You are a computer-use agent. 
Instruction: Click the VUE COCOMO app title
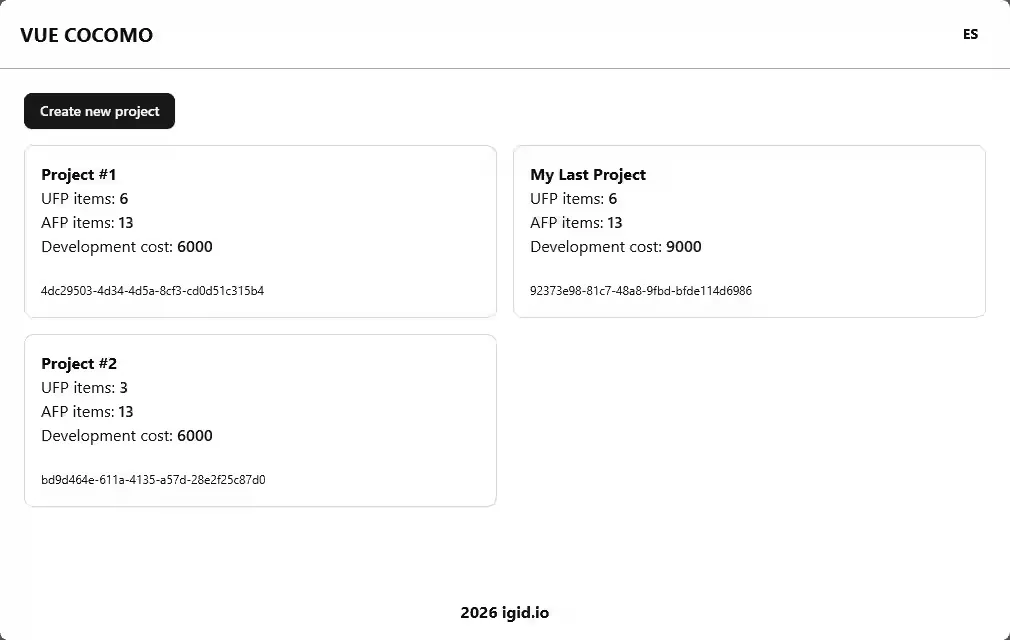tap(86, 35)
